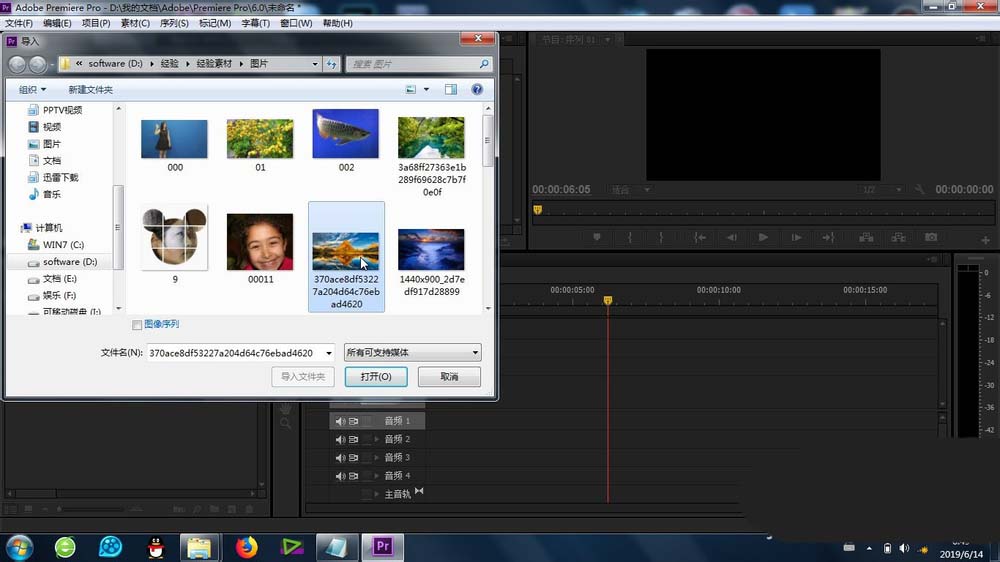Screen dimensions: 1000x562
Task: Click the Forward navigation arrow in the import dialog
Action: (x=38, y=64)
